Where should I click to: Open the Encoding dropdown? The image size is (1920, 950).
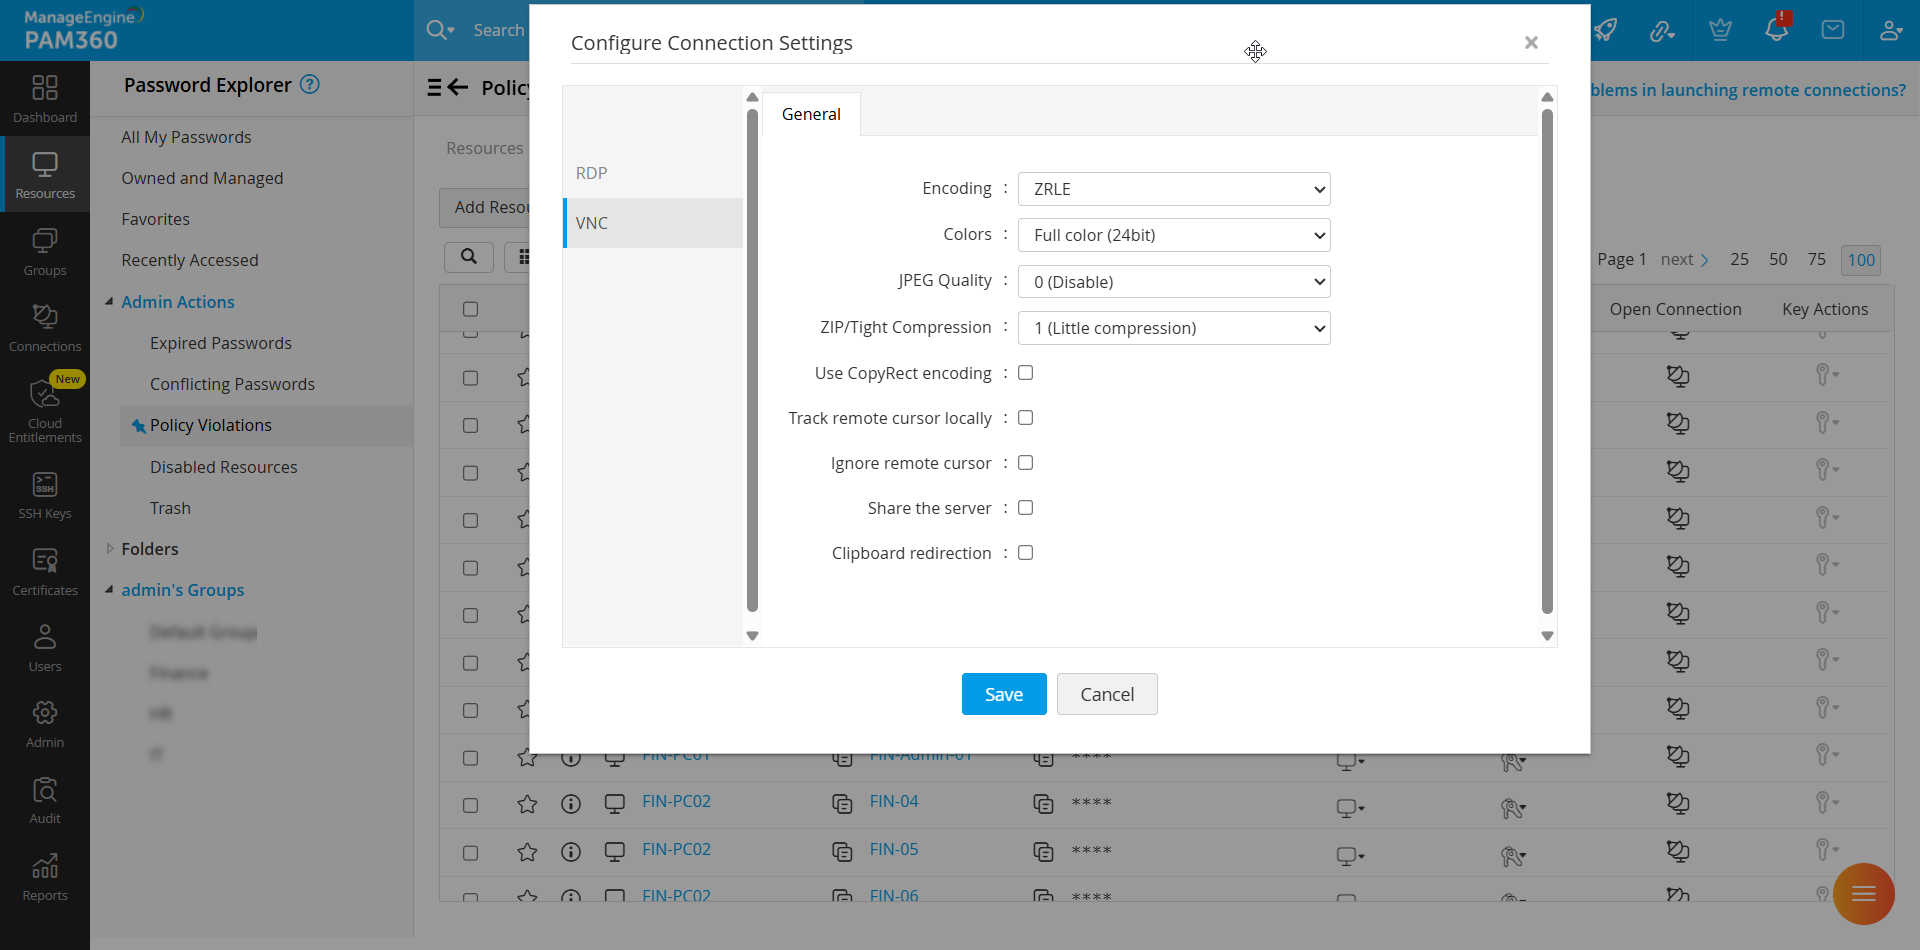[1173, 189]
